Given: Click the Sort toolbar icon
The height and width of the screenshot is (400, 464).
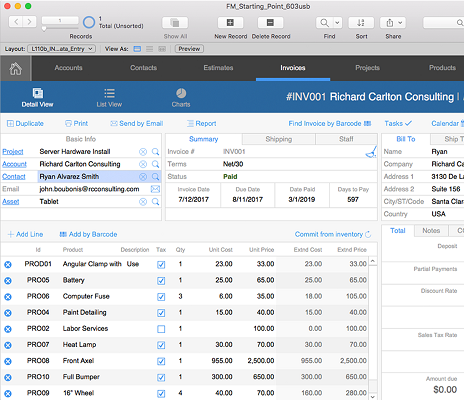Looking at the screenshot, I should coord(361,23).
